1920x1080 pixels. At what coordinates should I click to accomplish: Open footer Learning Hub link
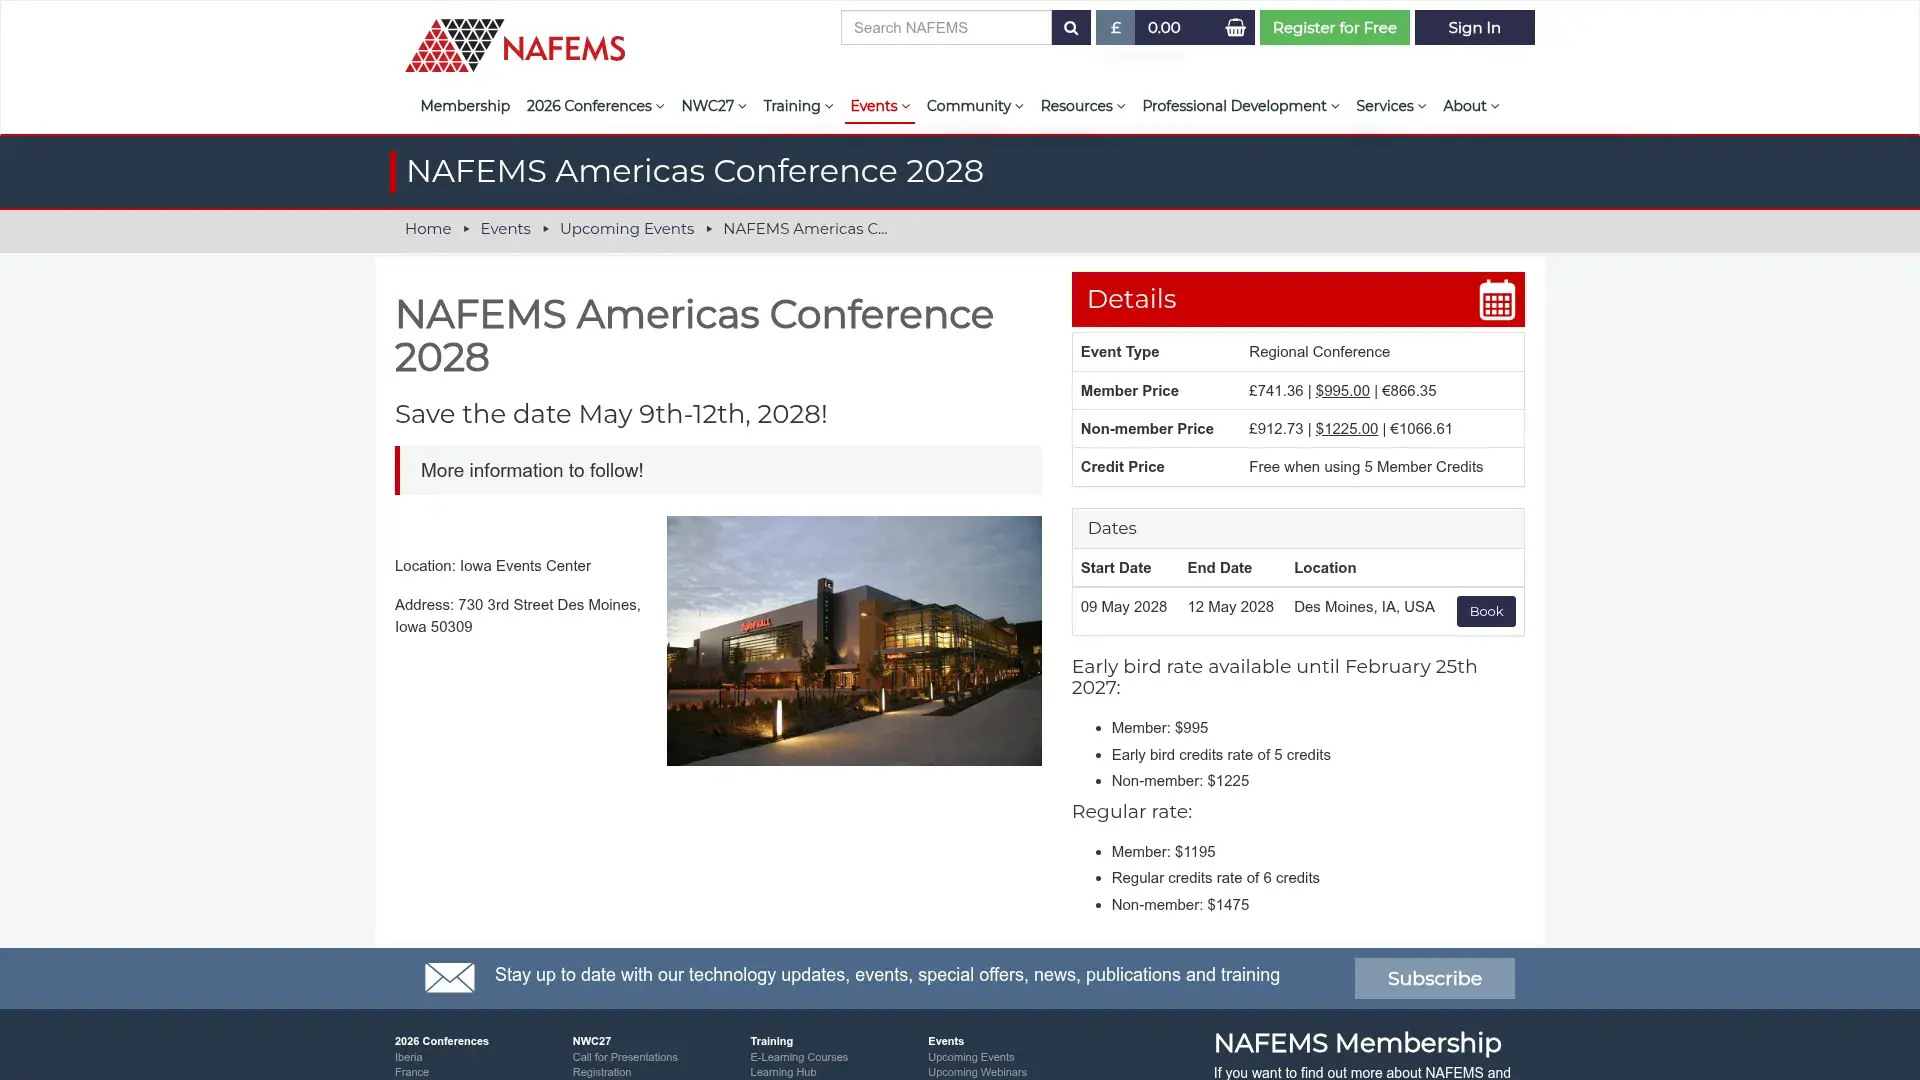pos(782,1072)
